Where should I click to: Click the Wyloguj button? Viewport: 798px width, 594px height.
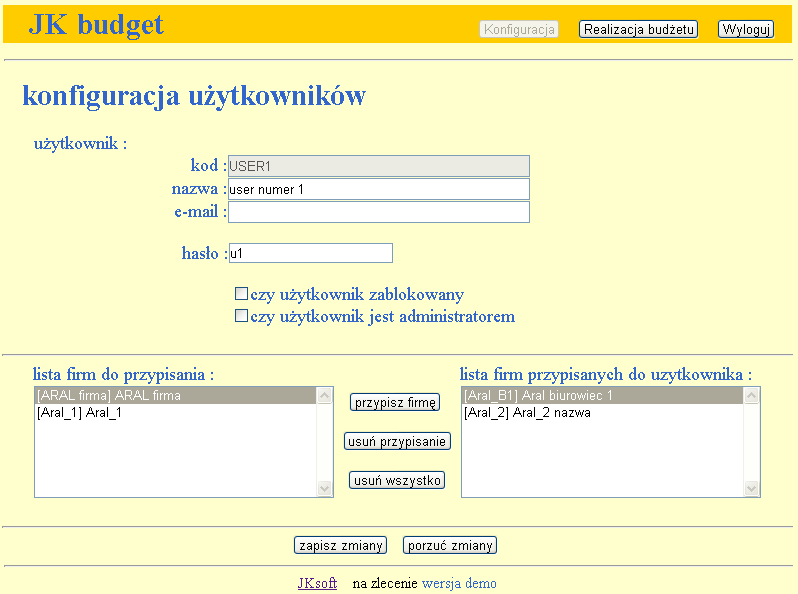pos(746,30)
